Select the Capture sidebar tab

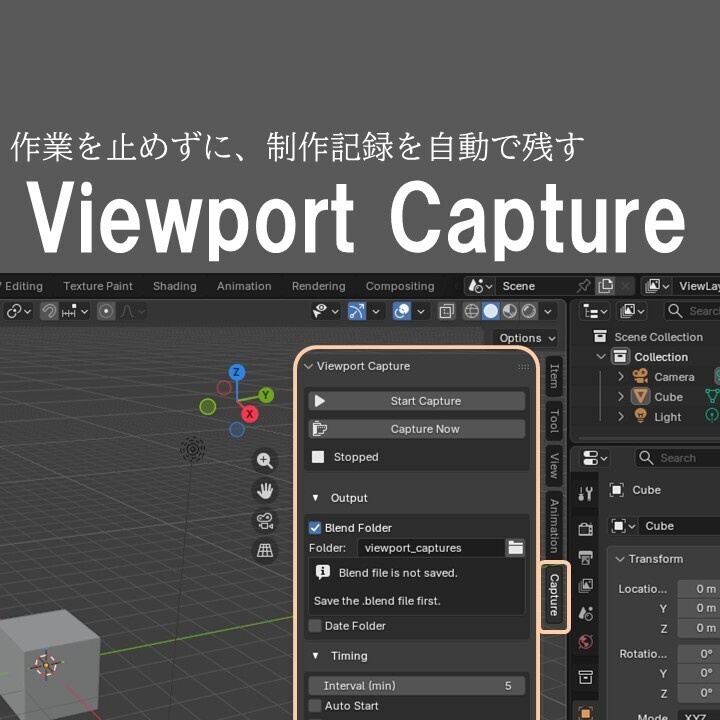554,594
